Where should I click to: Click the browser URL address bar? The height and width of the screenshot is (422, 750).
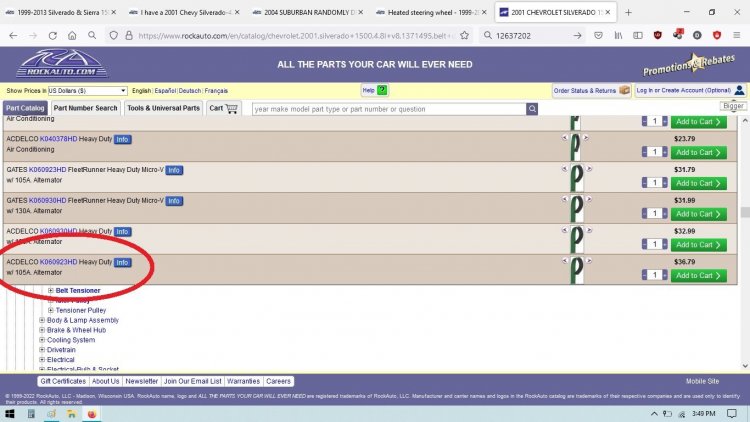coord(296,35)
